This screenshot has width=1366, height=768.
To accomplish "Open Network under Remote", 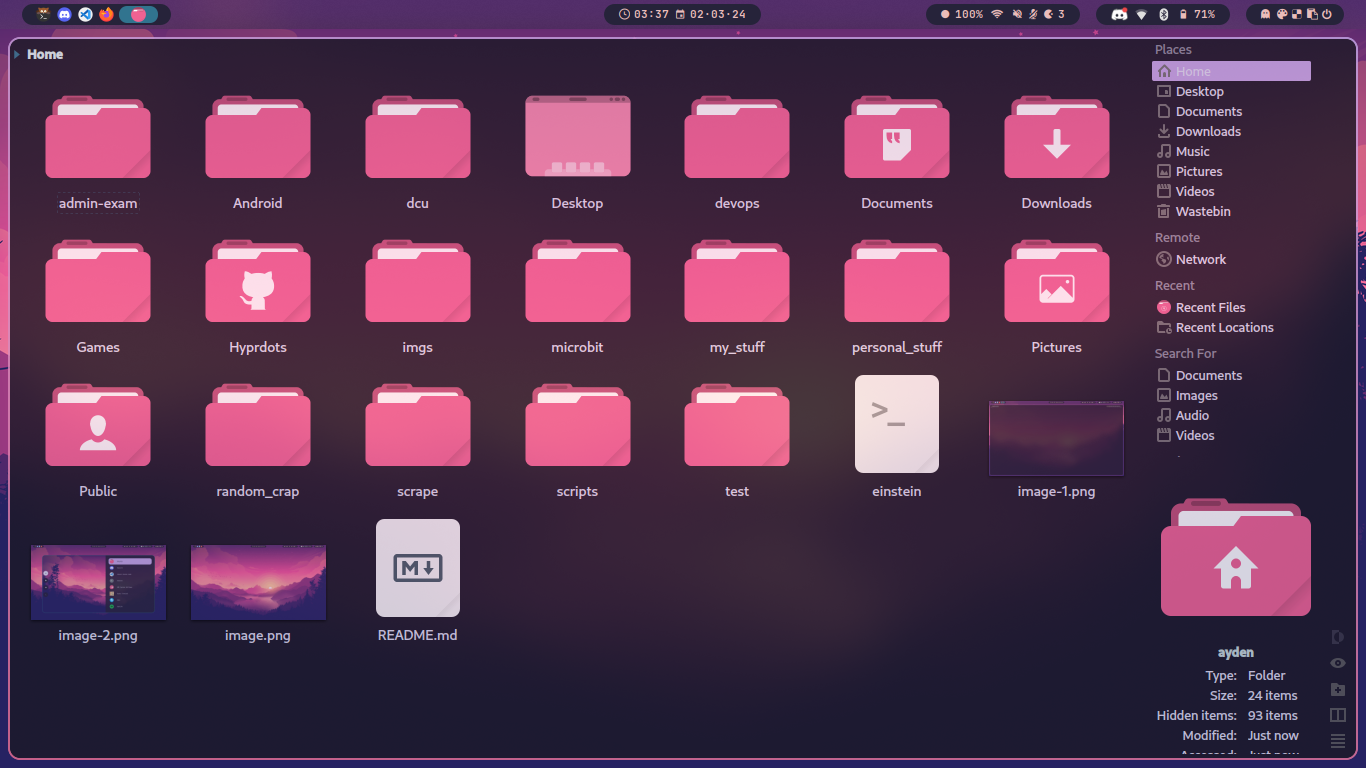I will [1231, 259].
